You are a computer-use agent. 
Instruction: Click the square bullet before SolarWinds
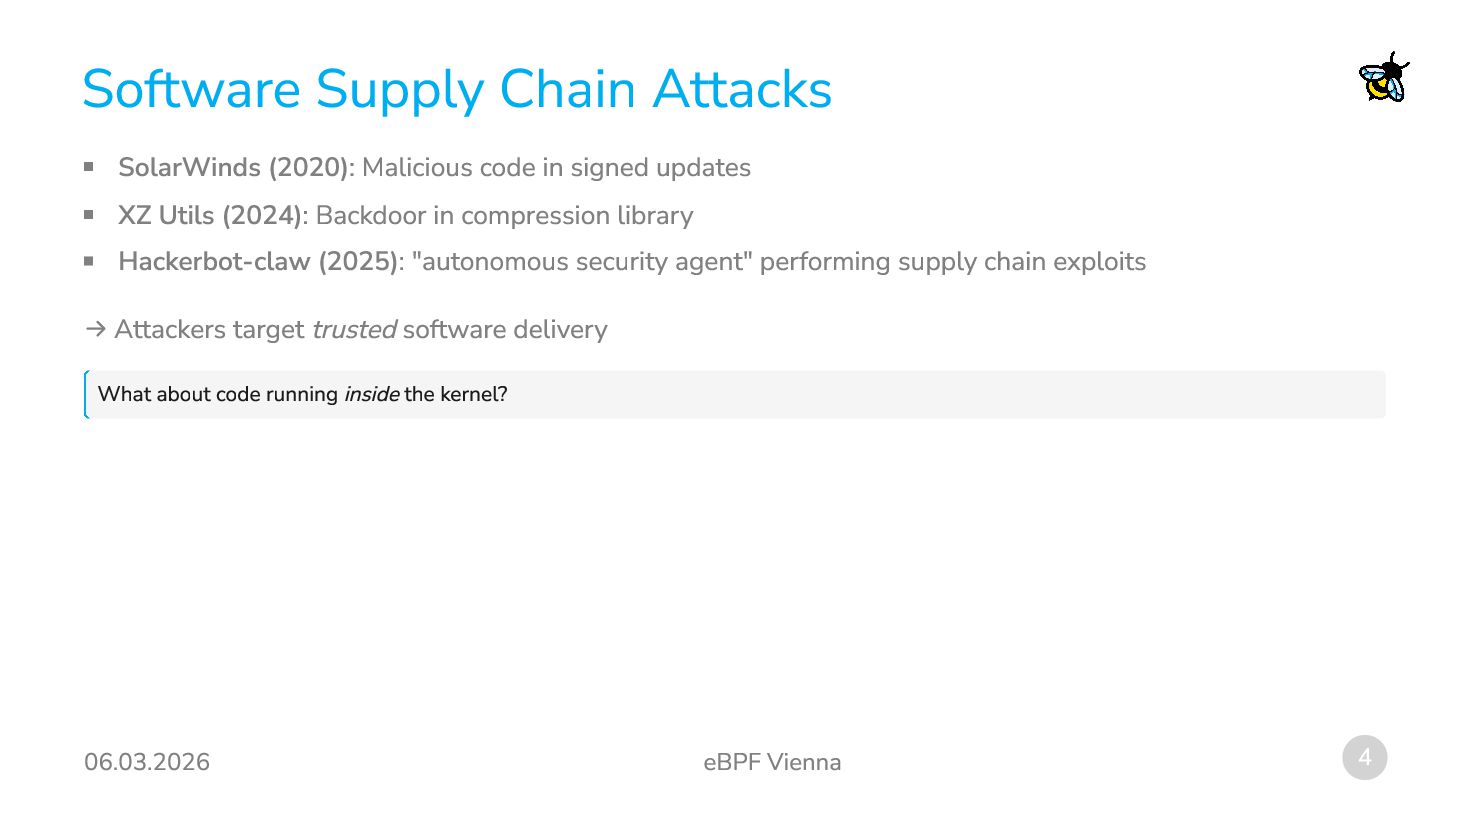click(x=89, y=167)
